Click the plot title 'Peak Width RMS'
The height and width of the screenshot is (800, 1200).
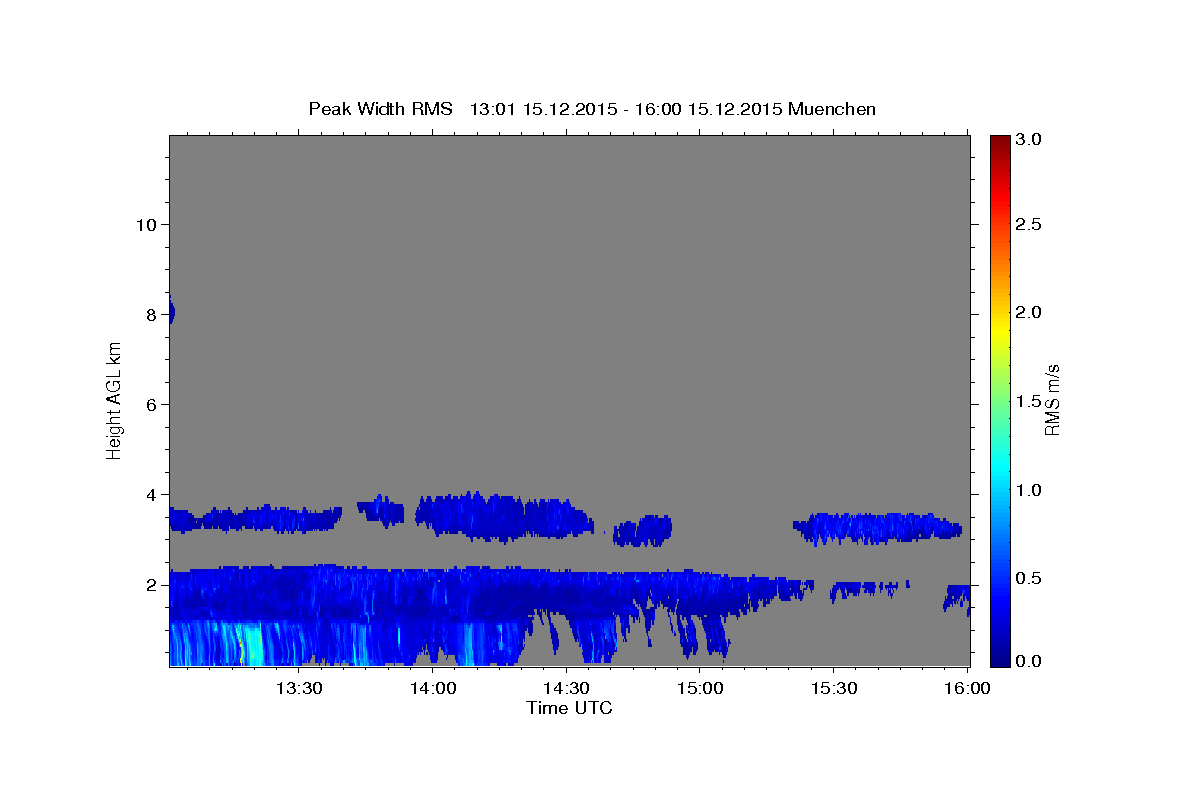click(380, 109)
